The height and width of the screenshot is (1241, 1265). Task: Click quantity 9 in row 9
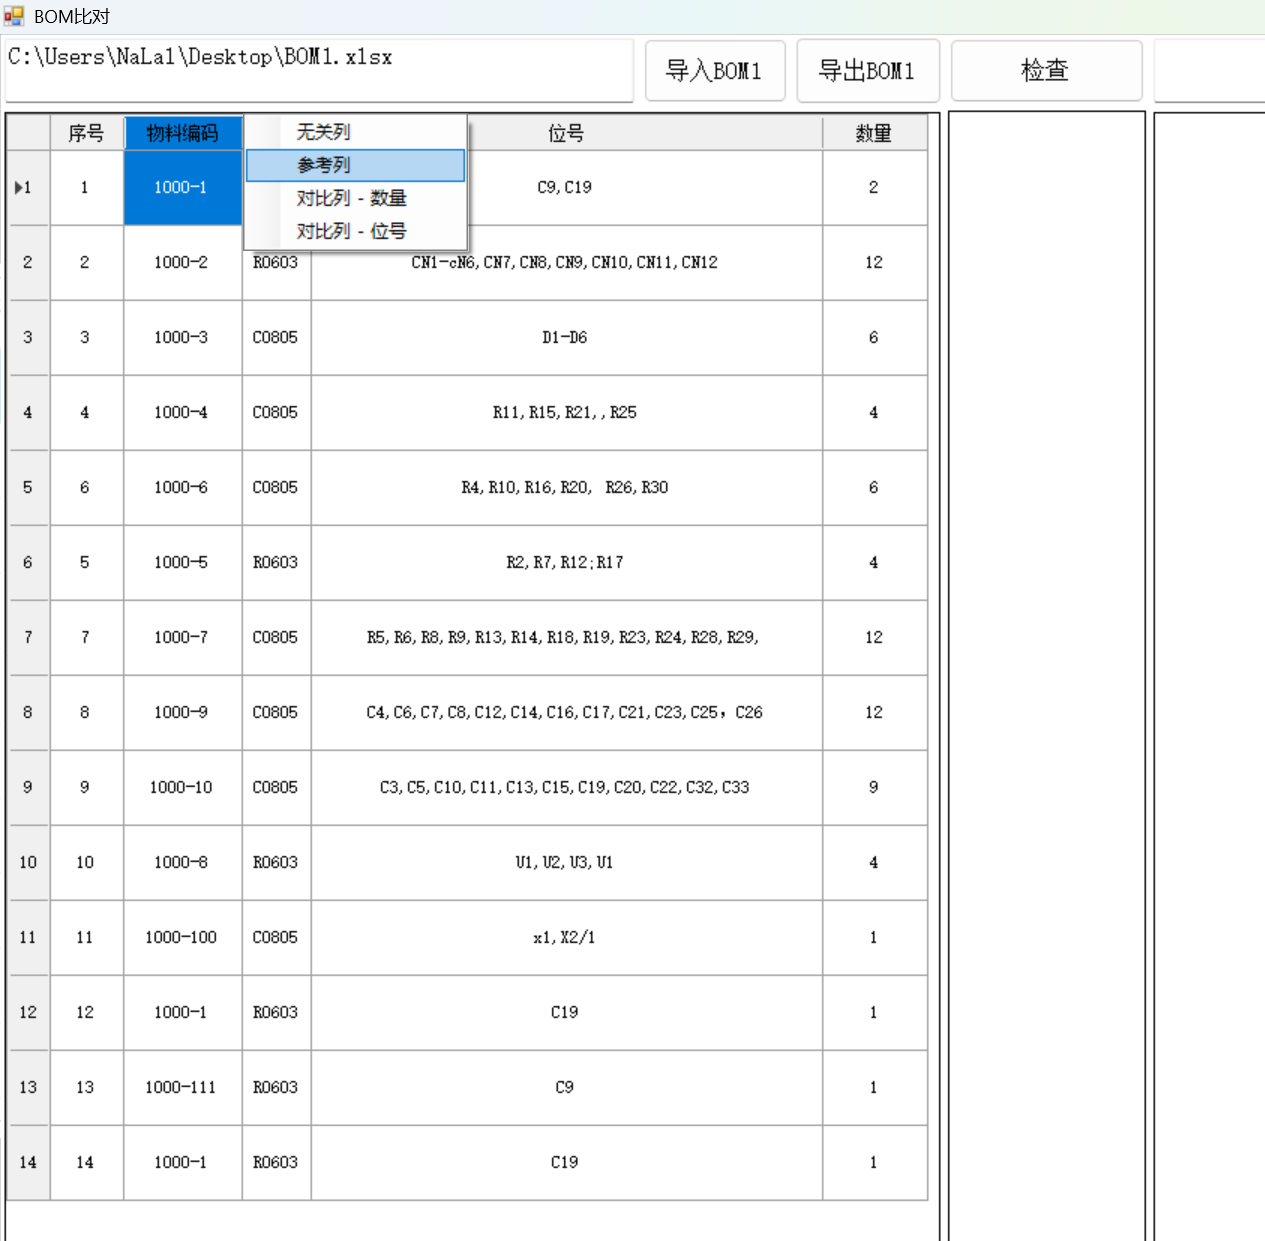tap(874, 788)
